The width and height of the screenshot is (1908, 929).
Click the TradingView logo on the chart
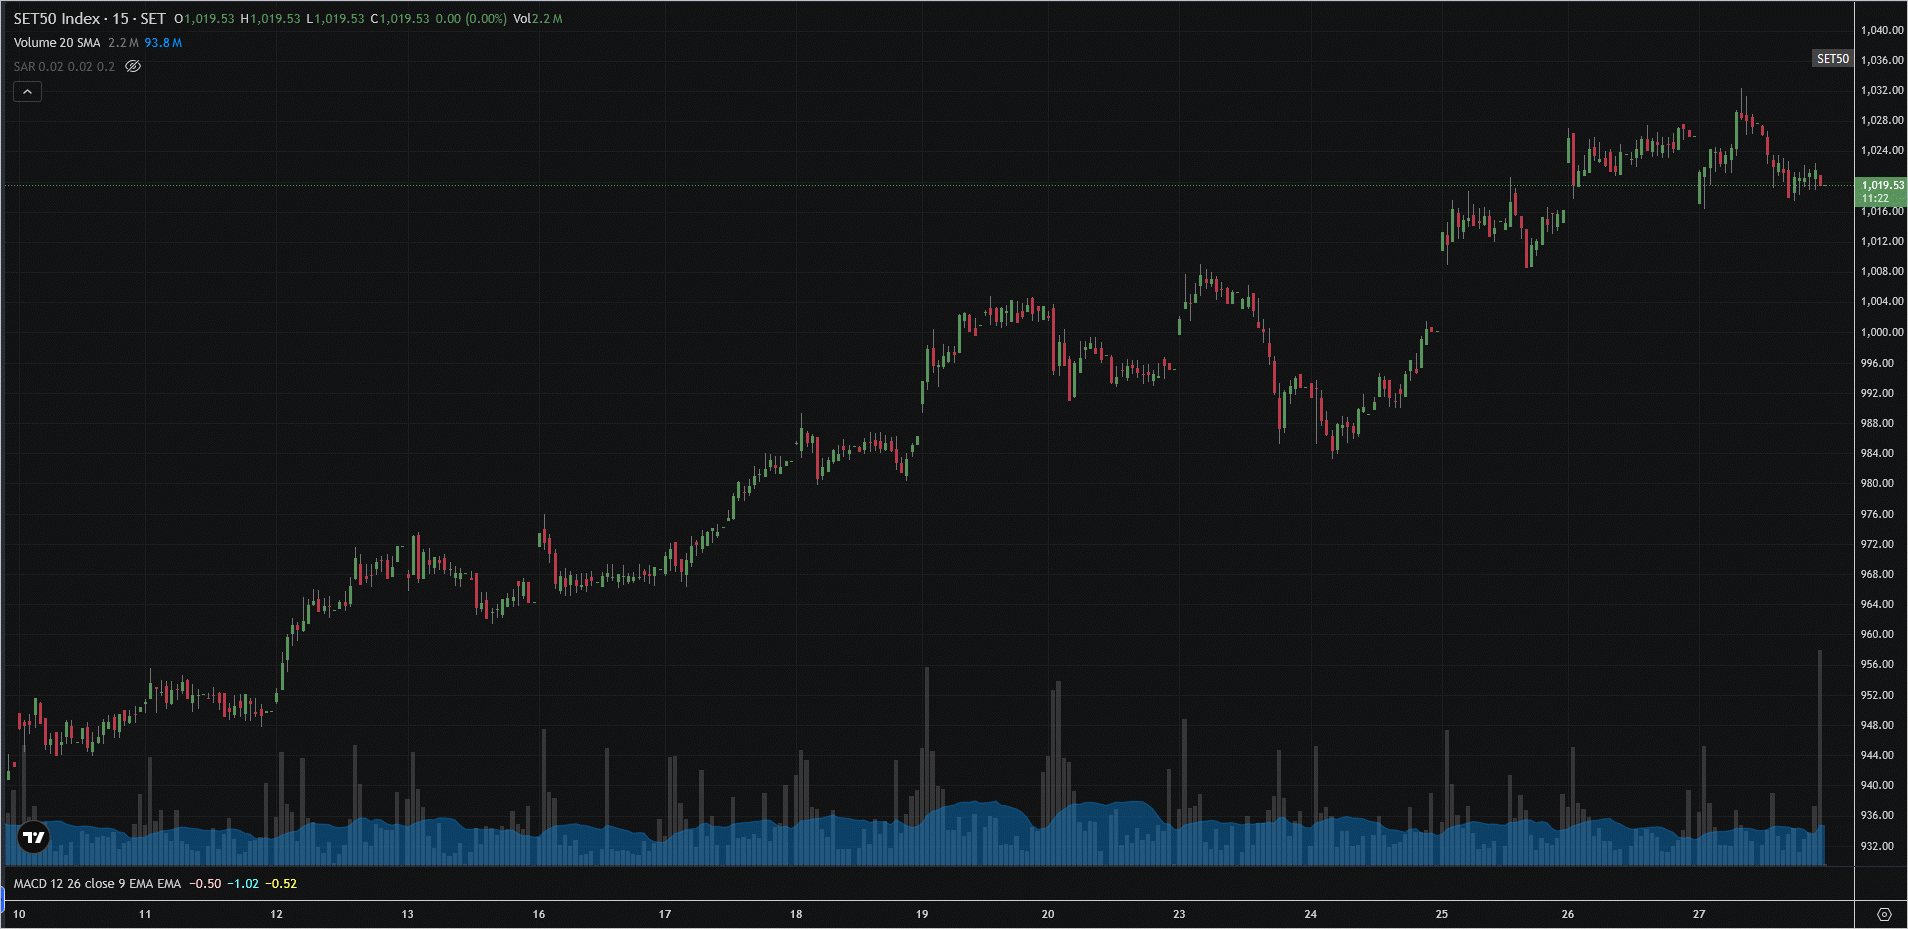click(x=33, y=837)
